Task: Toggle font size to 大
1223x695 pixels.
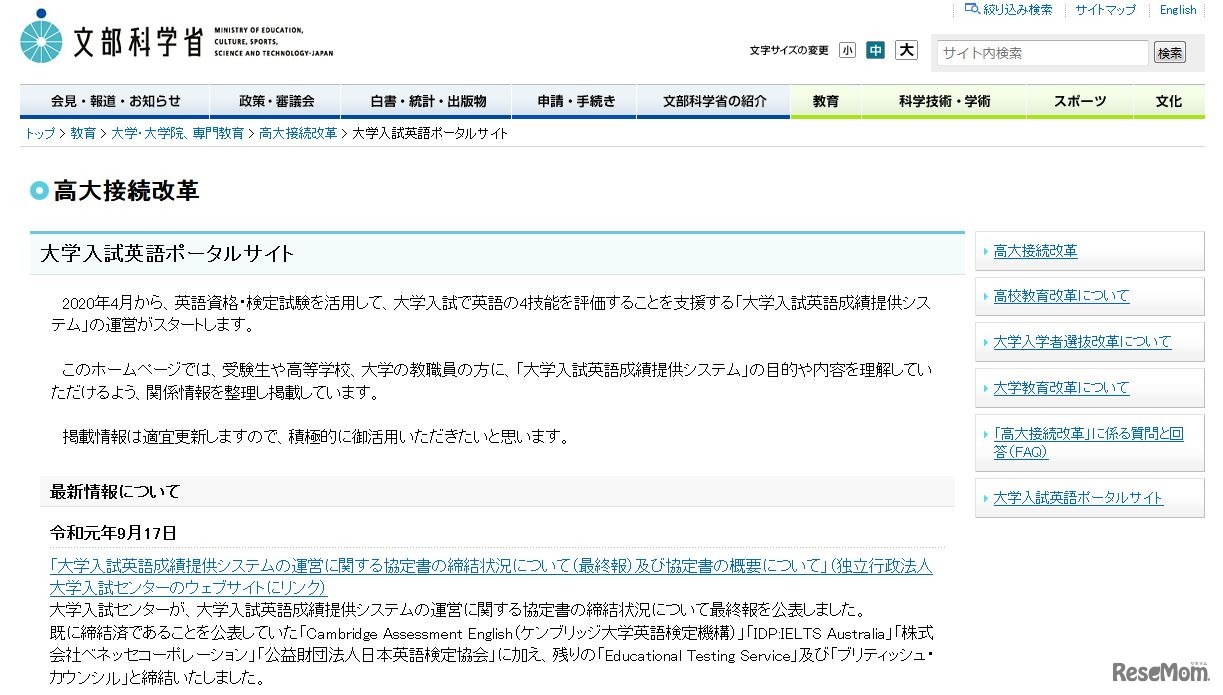Action: click(x=906, y=49)
